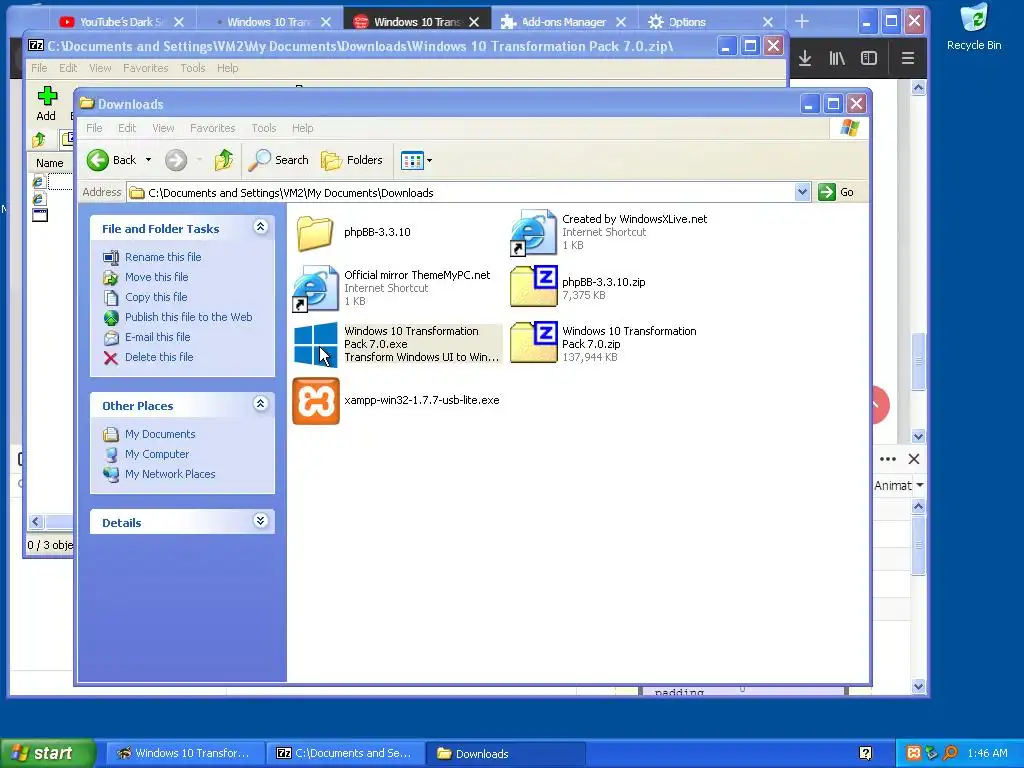1024x768 pixels.
Task: Collapse the File and Folder Tasks panel
Action: [260, 227]
